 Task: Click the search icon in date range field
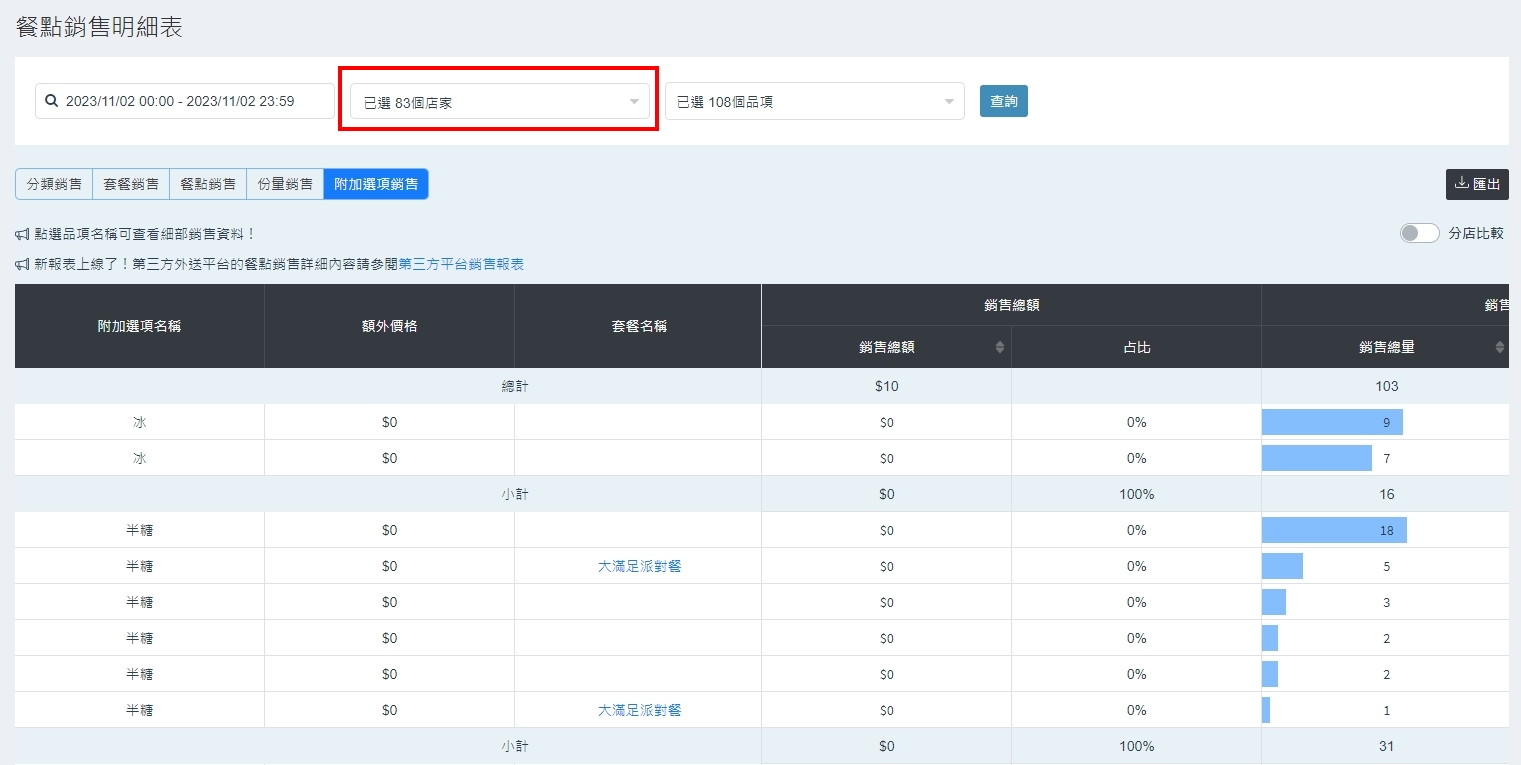52,101
